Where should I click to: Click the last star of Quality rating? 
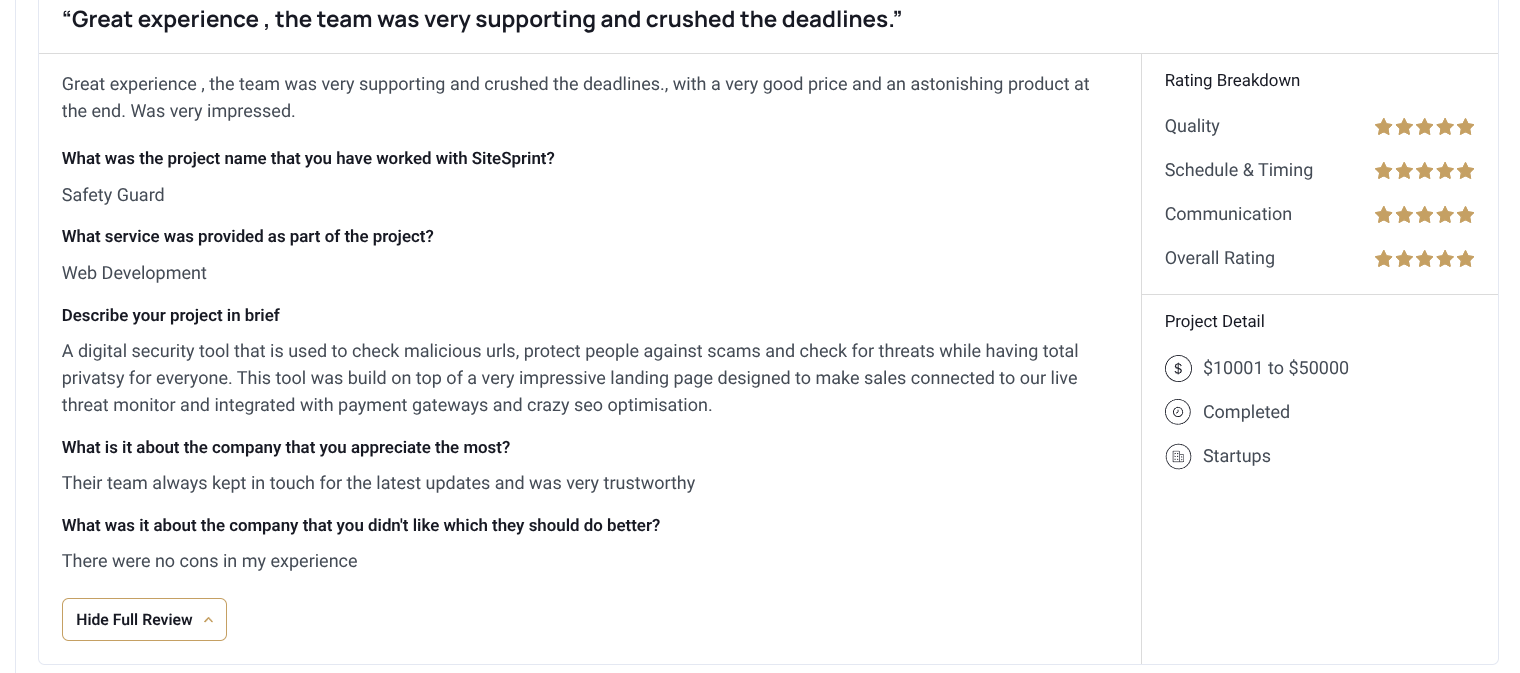[1465, 127]
